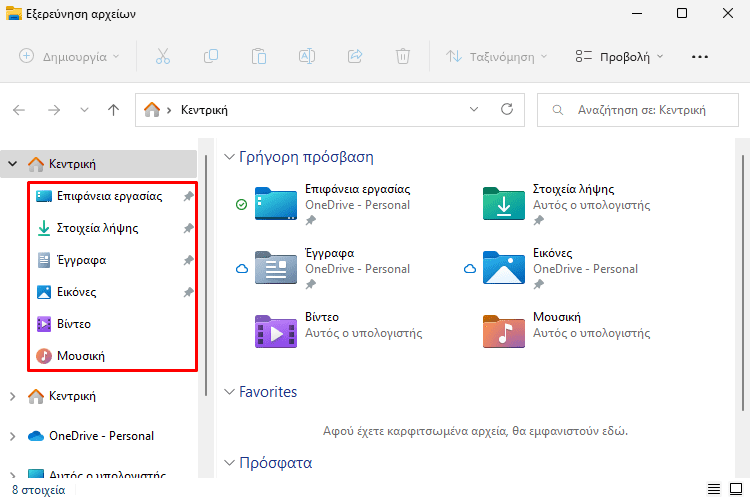Click pin icon next to sidebar Έγγραφα

[188, 260]
